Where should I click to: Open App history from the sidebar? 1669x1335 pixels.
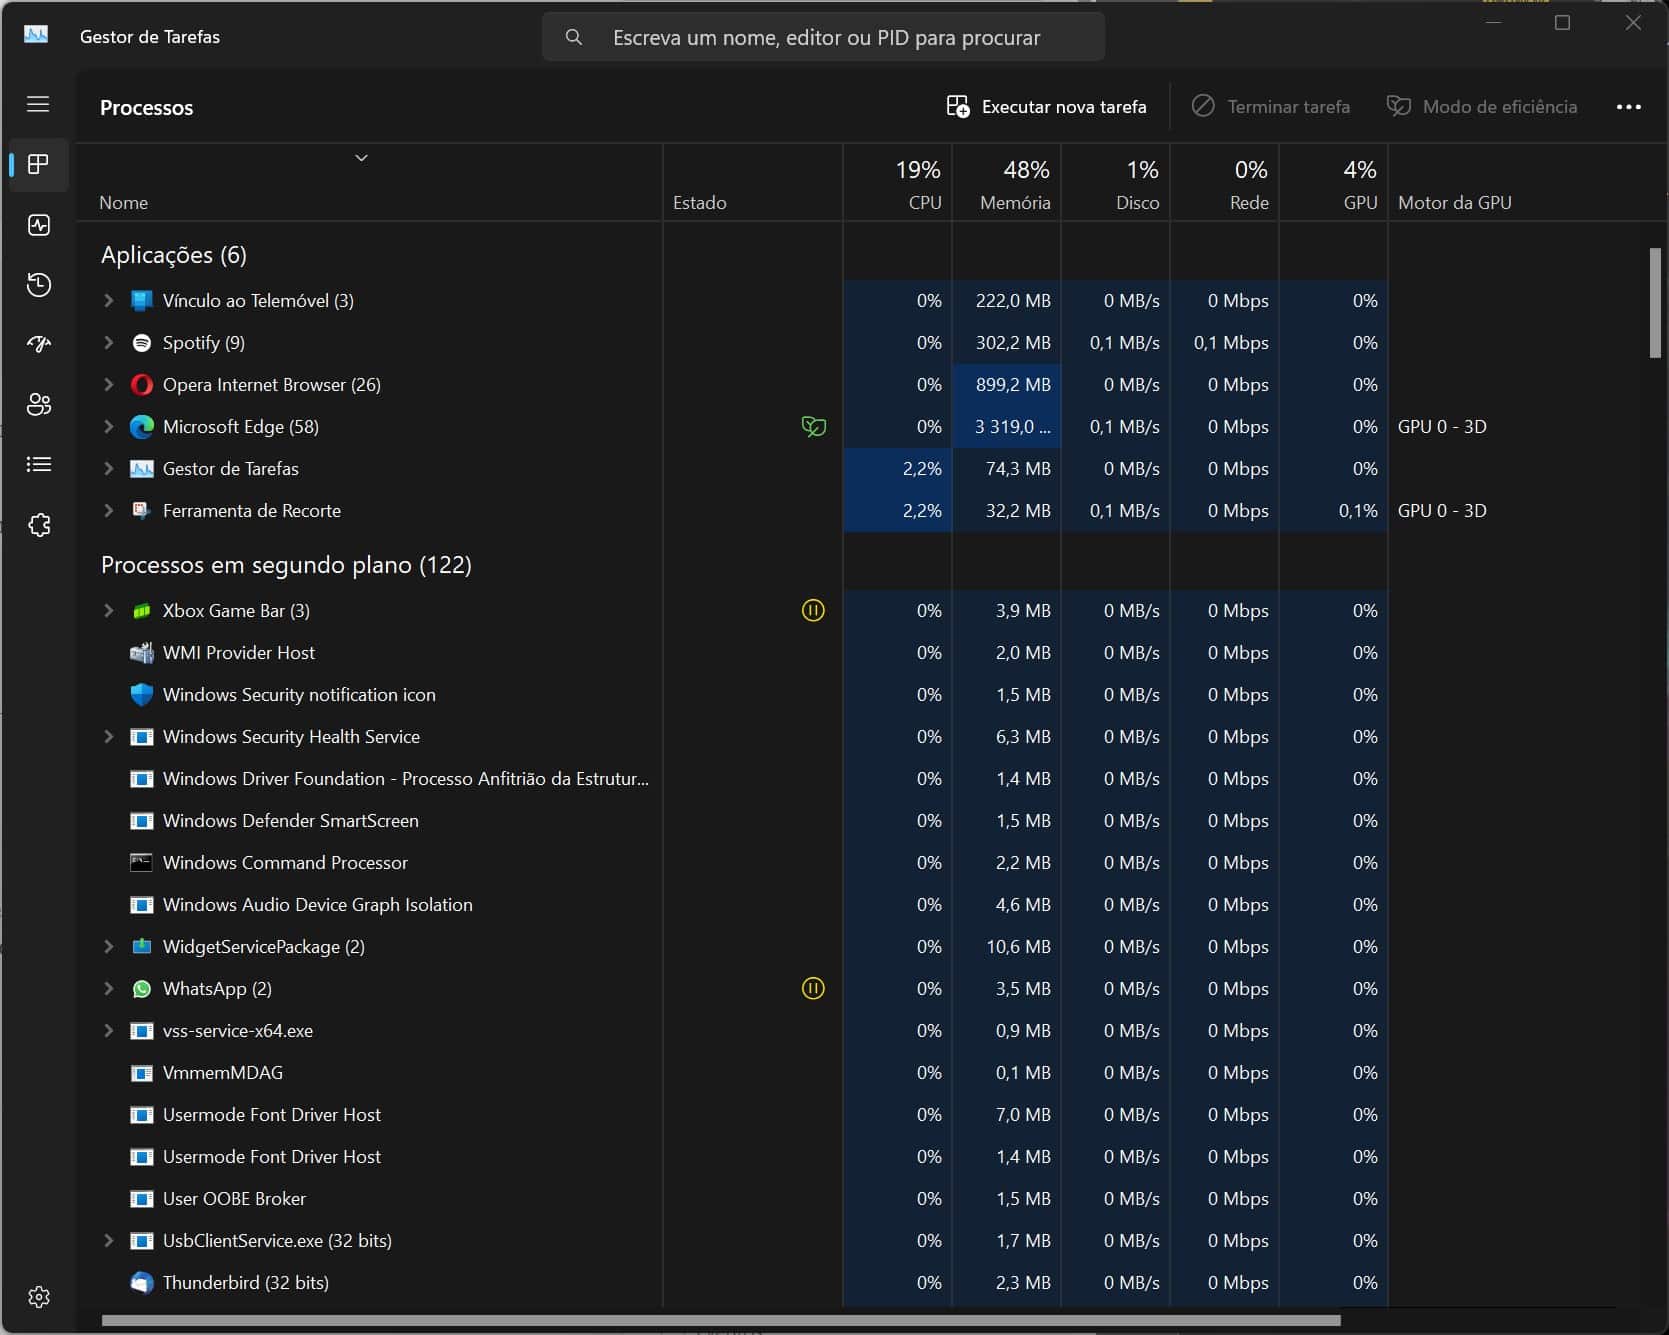click(x=39, y=285)
